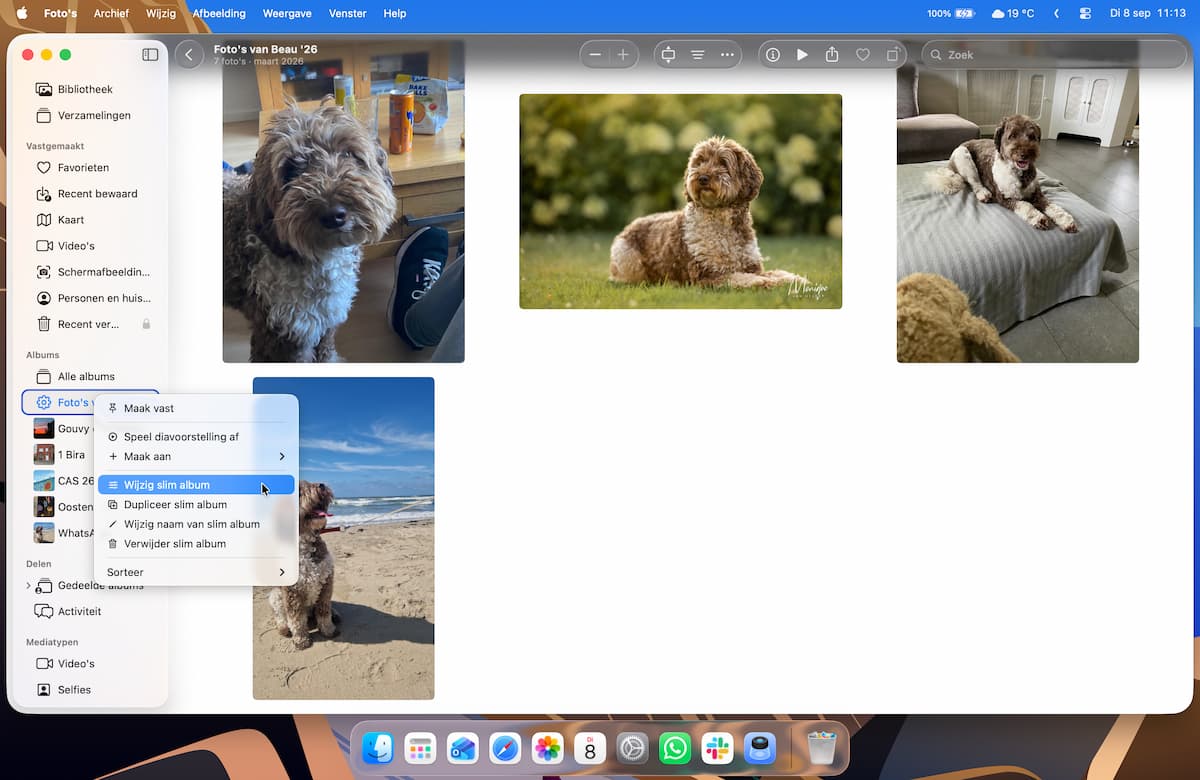Open the Weergave menu in menu bar

click(x=287, y=14)
